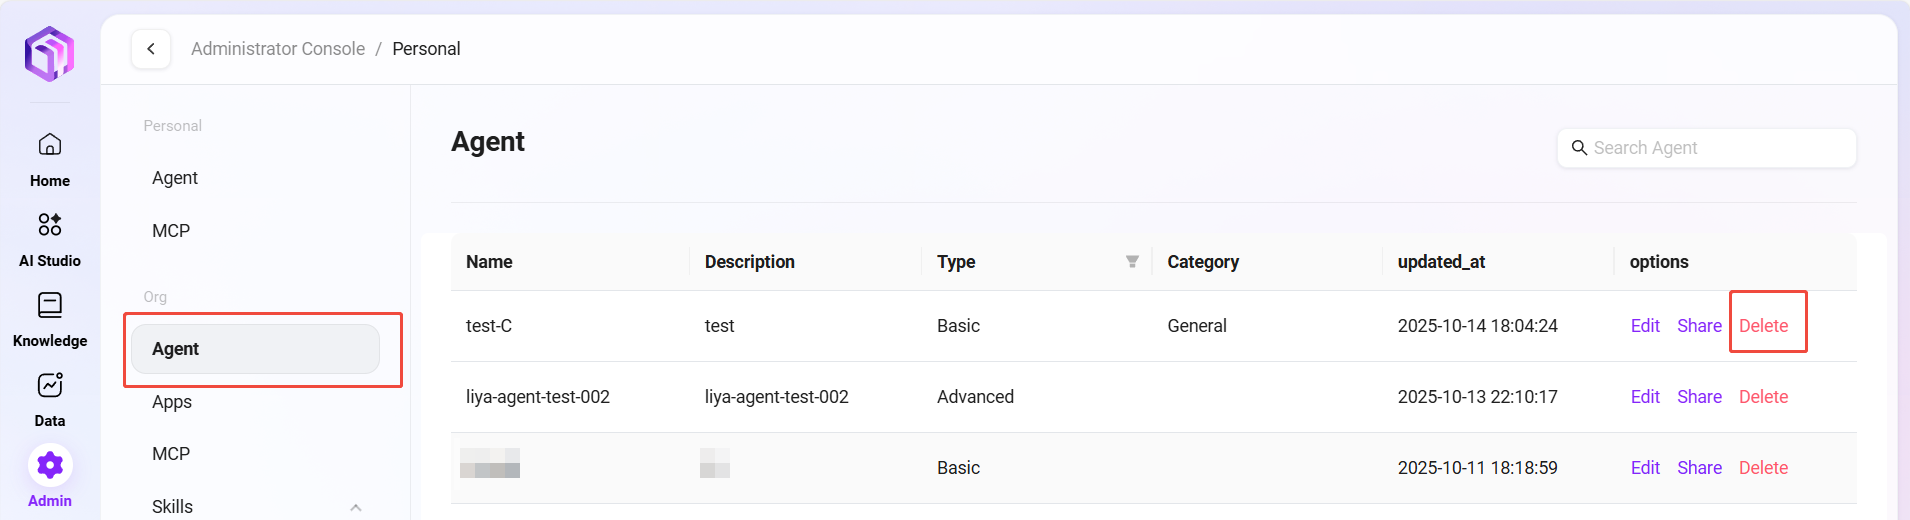Open the Home section icon
This screenshot has height=520, width=1910.
click(50, 146)
